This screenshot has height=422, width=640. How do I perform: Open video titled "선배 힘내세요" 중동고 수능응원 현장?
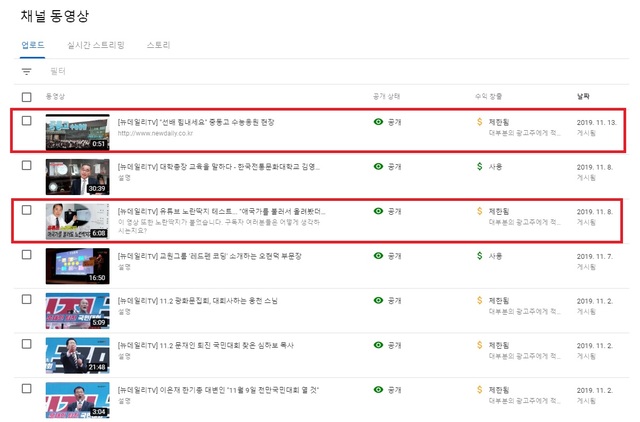[196, 122]
